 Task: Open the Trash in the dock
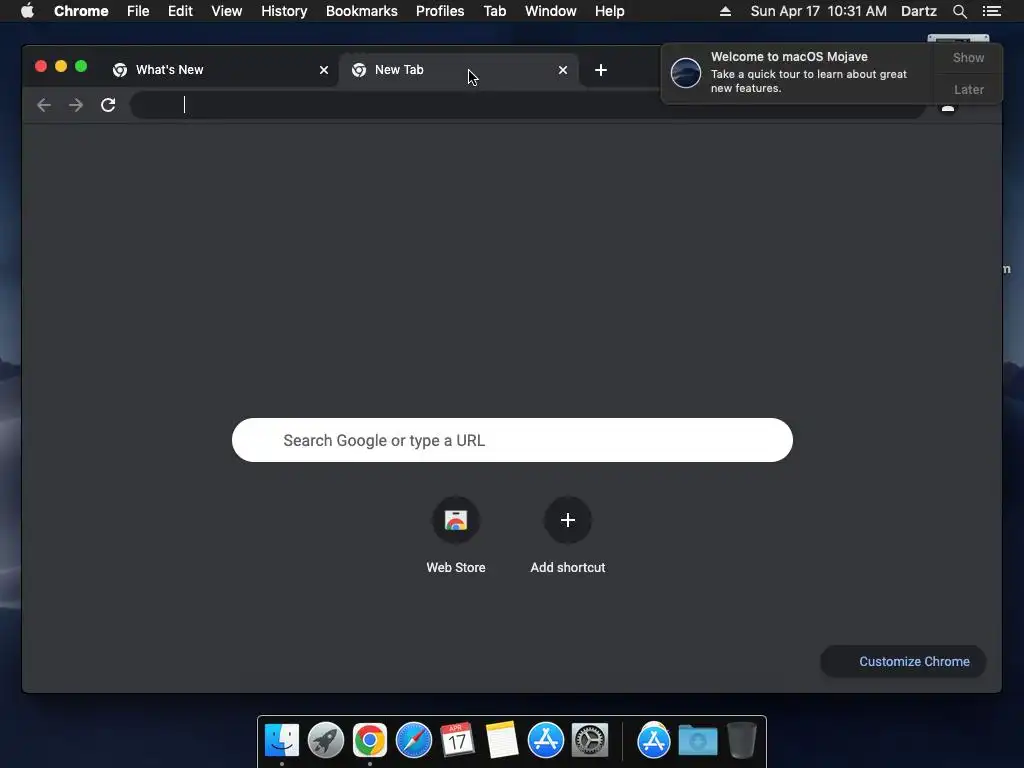tap(742, 741)
